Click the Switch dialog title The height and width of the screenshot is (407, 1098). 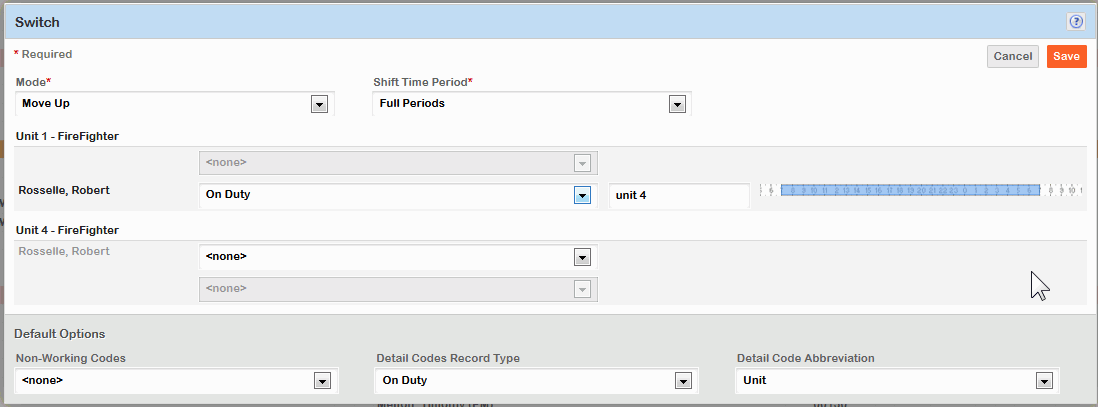(39, 21)
